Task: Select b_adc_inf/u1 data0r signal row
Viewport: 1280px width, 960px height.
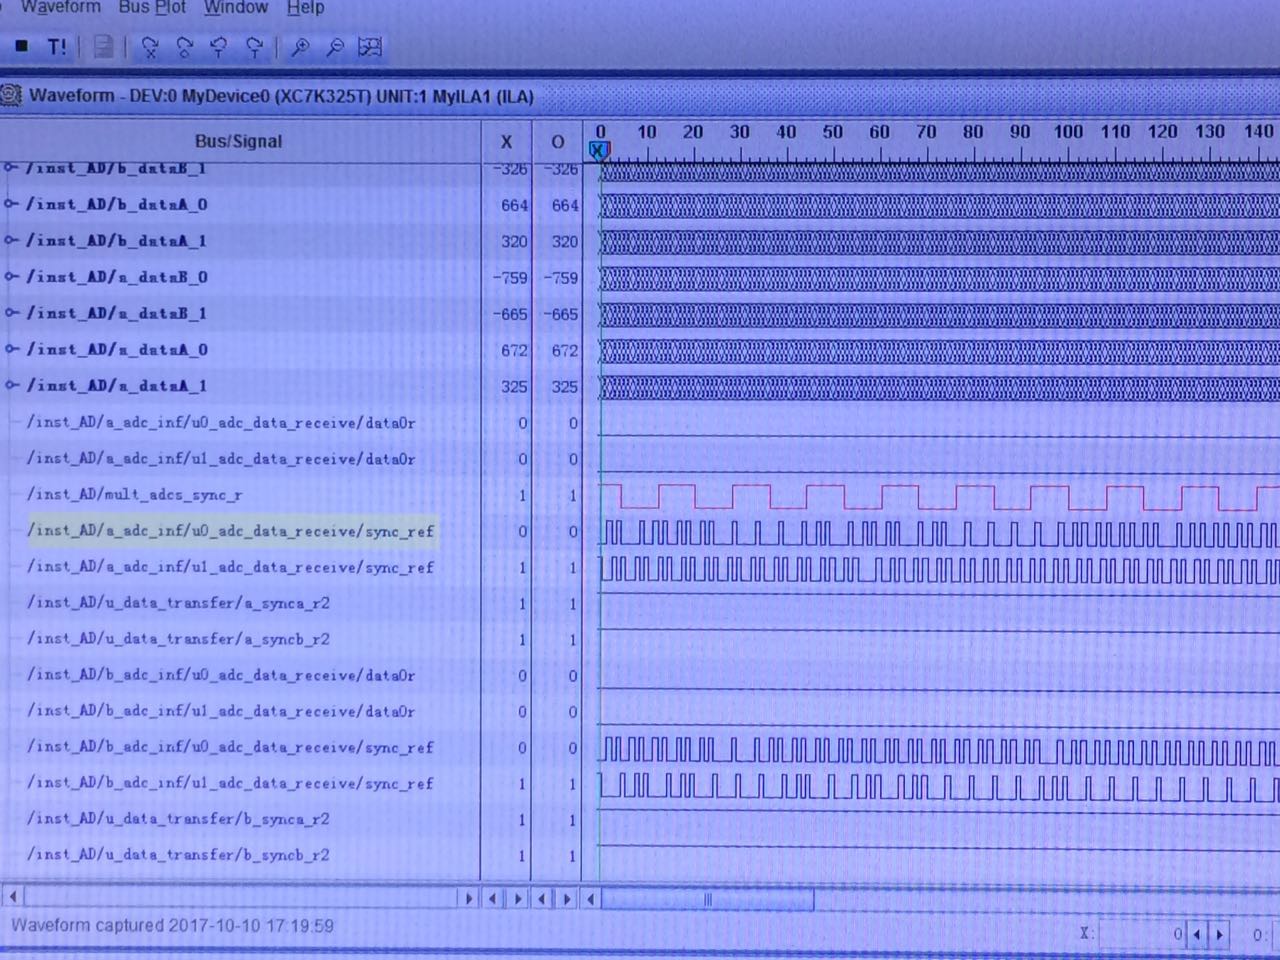Action: point(221,711)
